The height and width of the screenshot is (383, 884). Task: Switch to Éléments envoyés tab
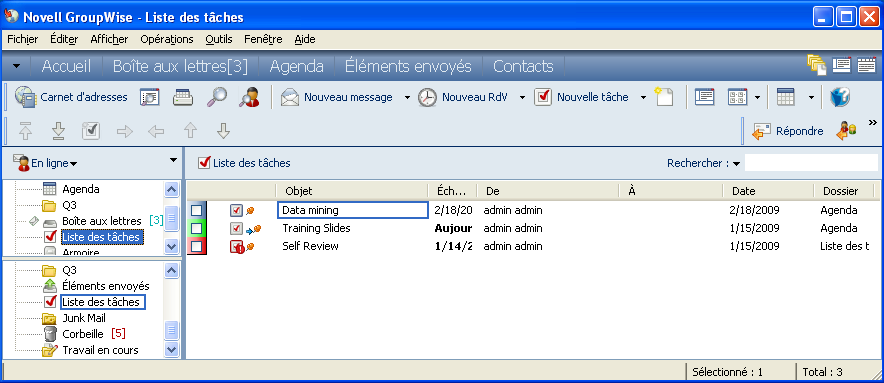[x=408, y=67]
